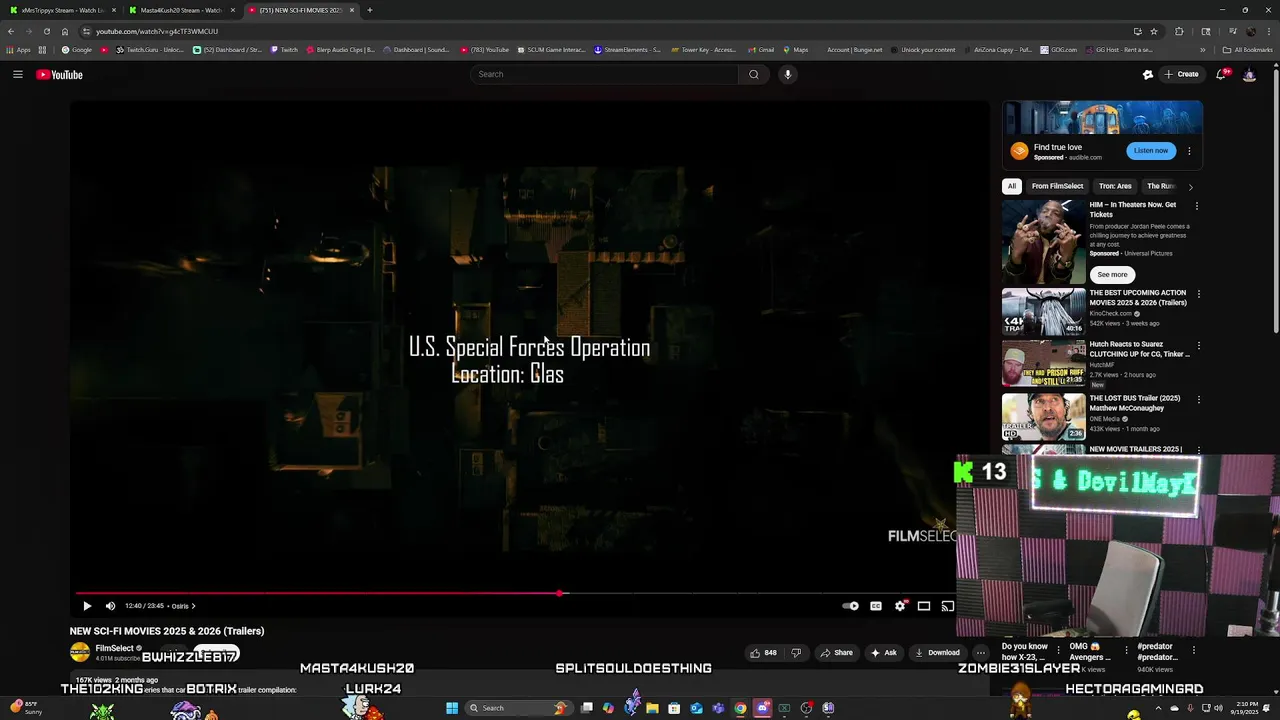This screenshot has width=1280, height=720.
Task: Open The Best Upcoming Action Movies thumbnail
Action: pos(1044,312)
